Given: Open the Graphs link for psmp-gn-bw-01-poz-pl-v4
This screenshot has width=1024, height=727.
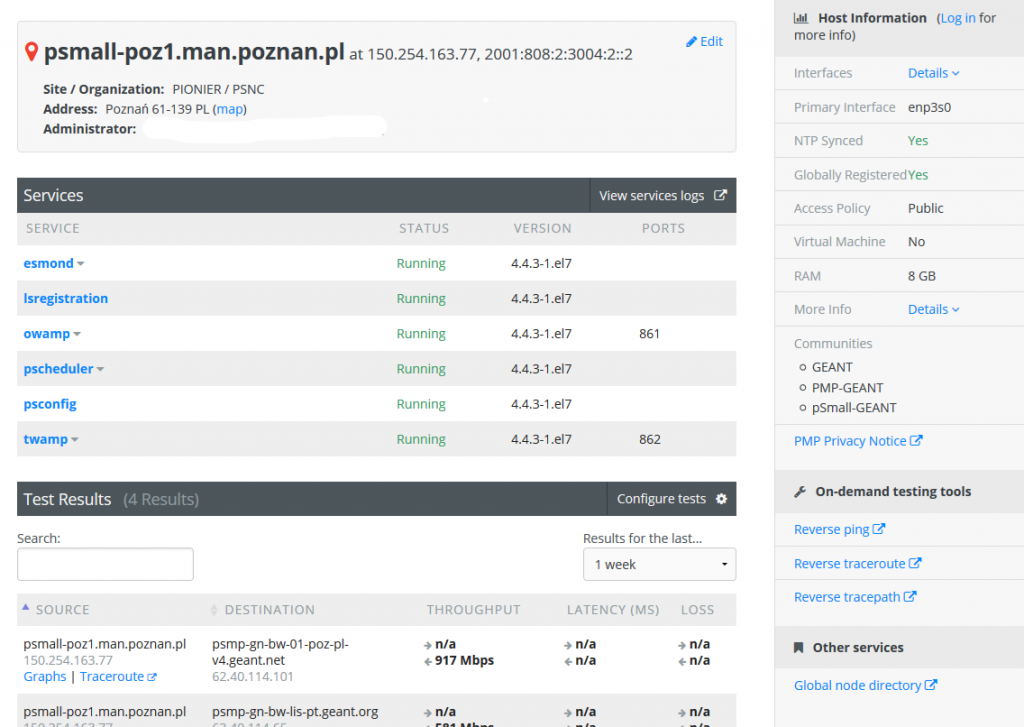Looking at the screenshot, I should tap(45, 677).
